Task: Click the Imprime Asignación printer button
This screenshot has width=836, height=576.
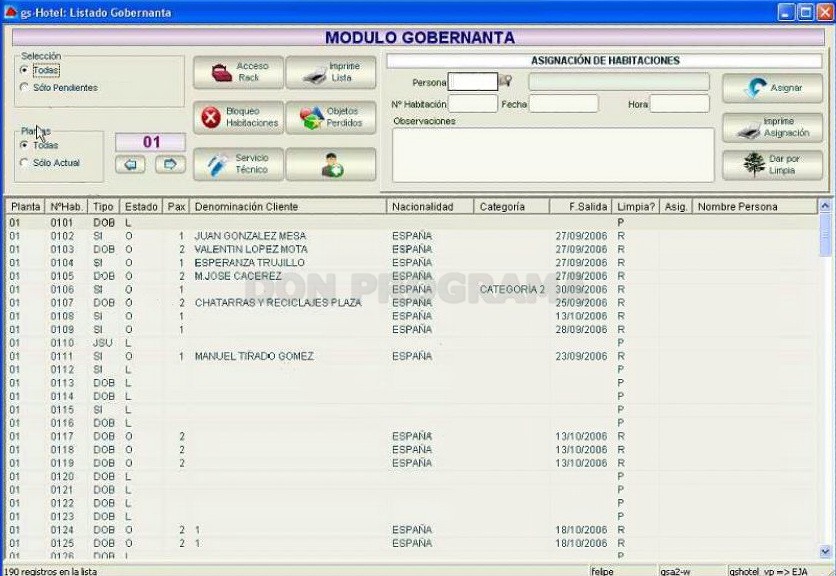Action: [772, 127]
